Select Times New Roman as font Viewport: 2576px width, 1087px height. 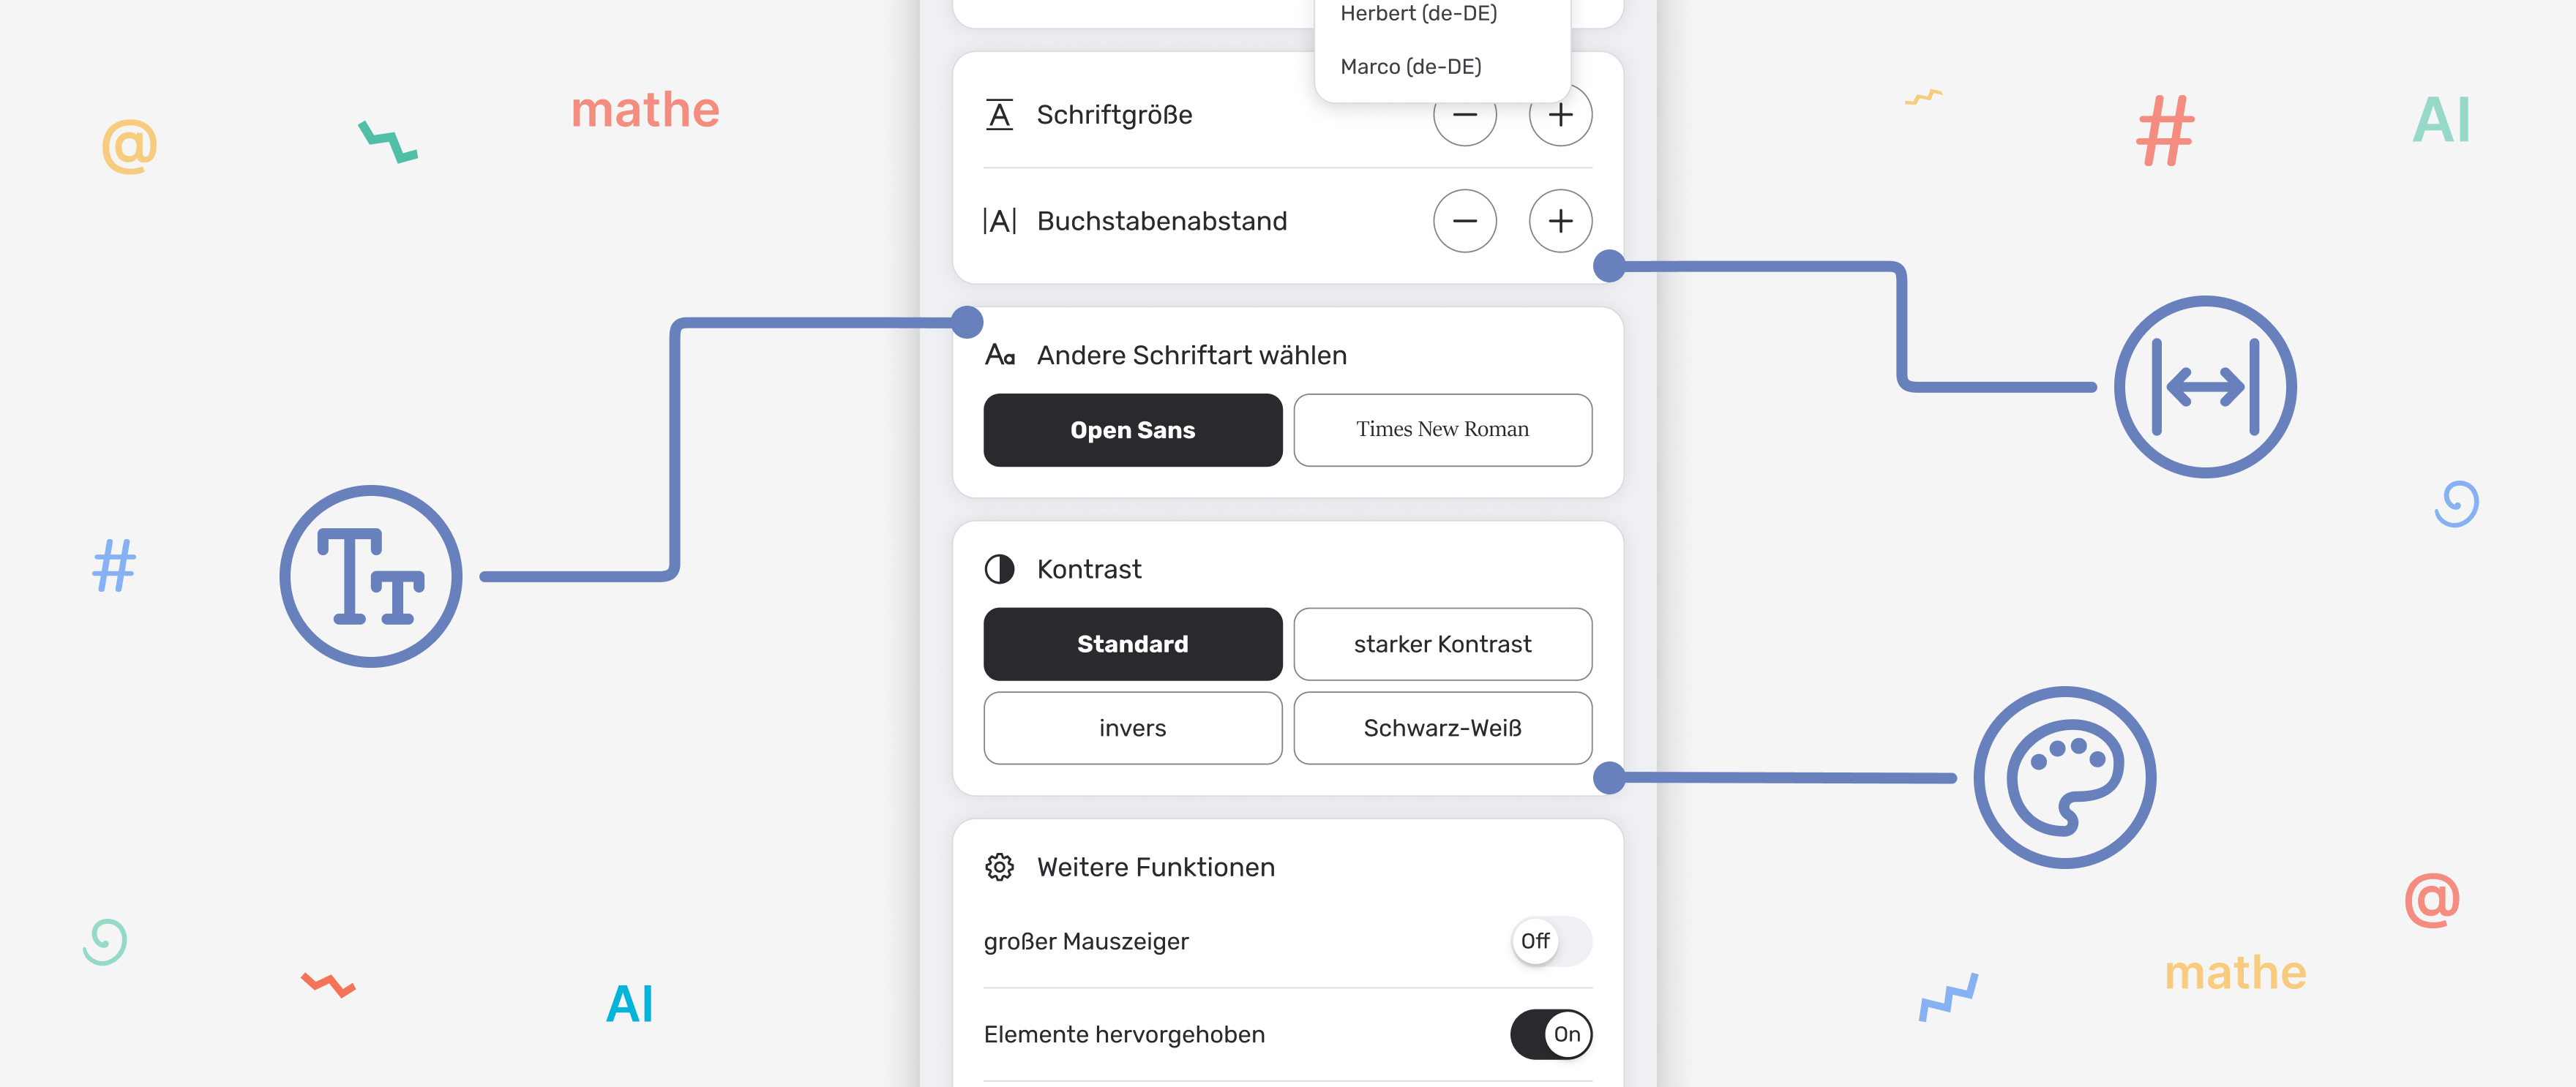coord(1443,430)
